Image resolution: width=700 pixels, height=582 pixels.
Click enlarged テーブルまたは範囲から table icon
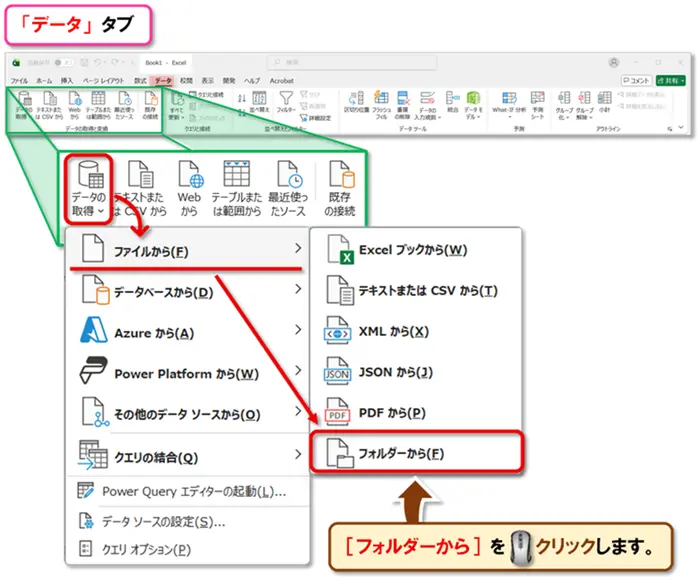coord(236,174)
